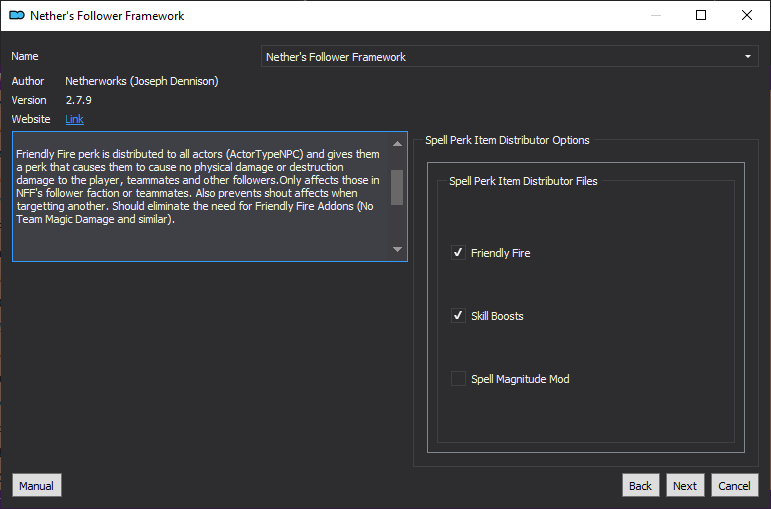Click the Version label
The height and width of the screenshot is (509, 771).
pos(29,100)
